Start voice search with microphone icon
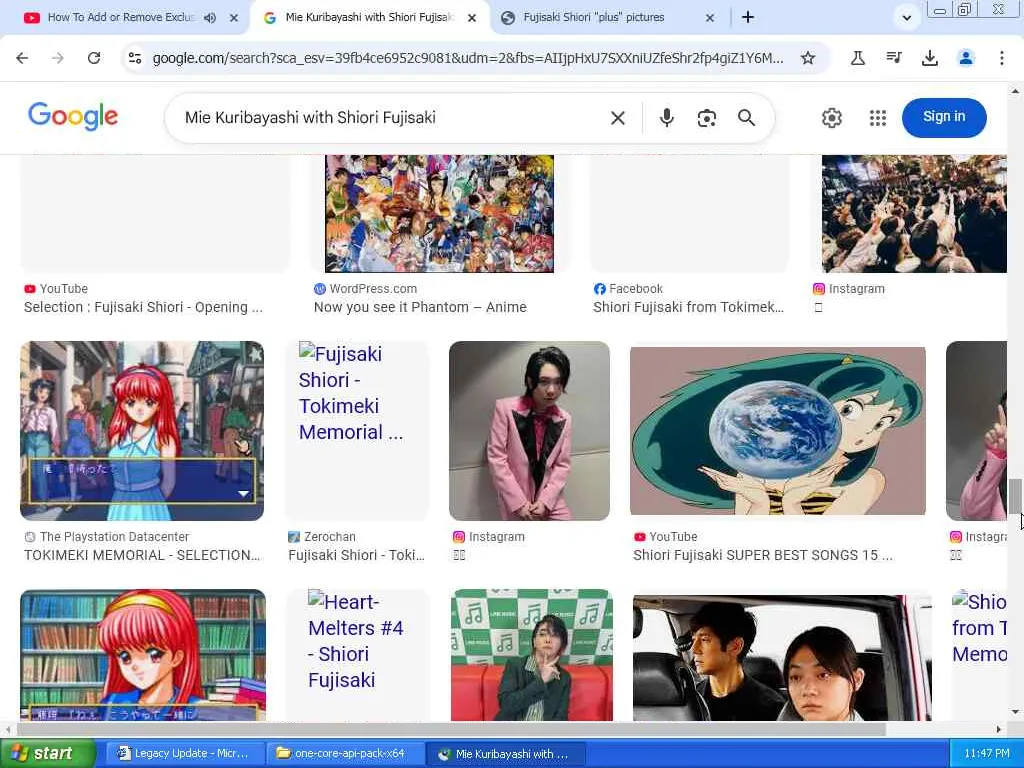The image size is (1024, 768). (667, 118)
